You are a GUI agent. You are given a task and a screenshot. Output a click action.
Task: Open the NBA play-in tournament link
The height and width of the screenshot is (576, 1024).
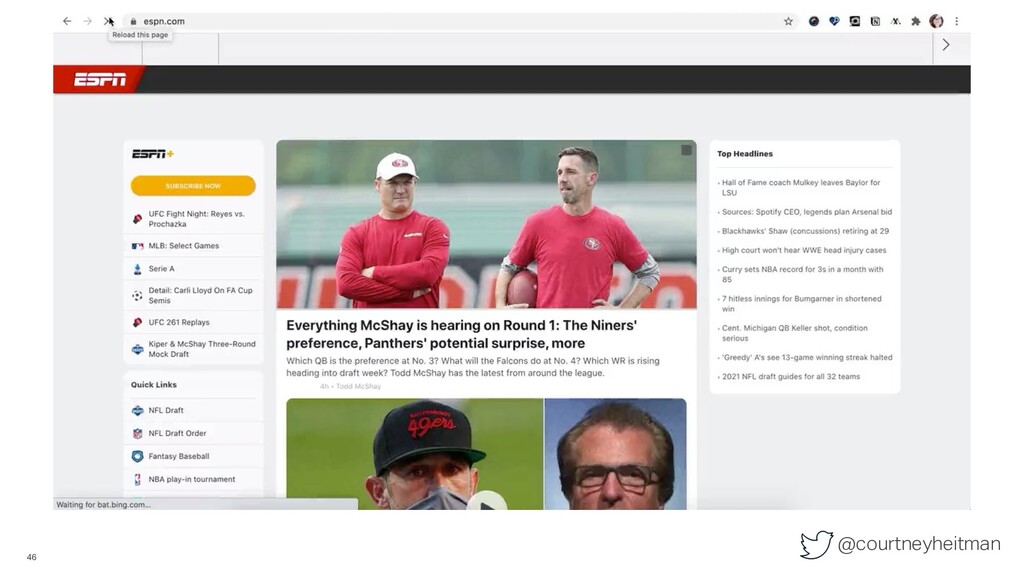coord(191,479)
